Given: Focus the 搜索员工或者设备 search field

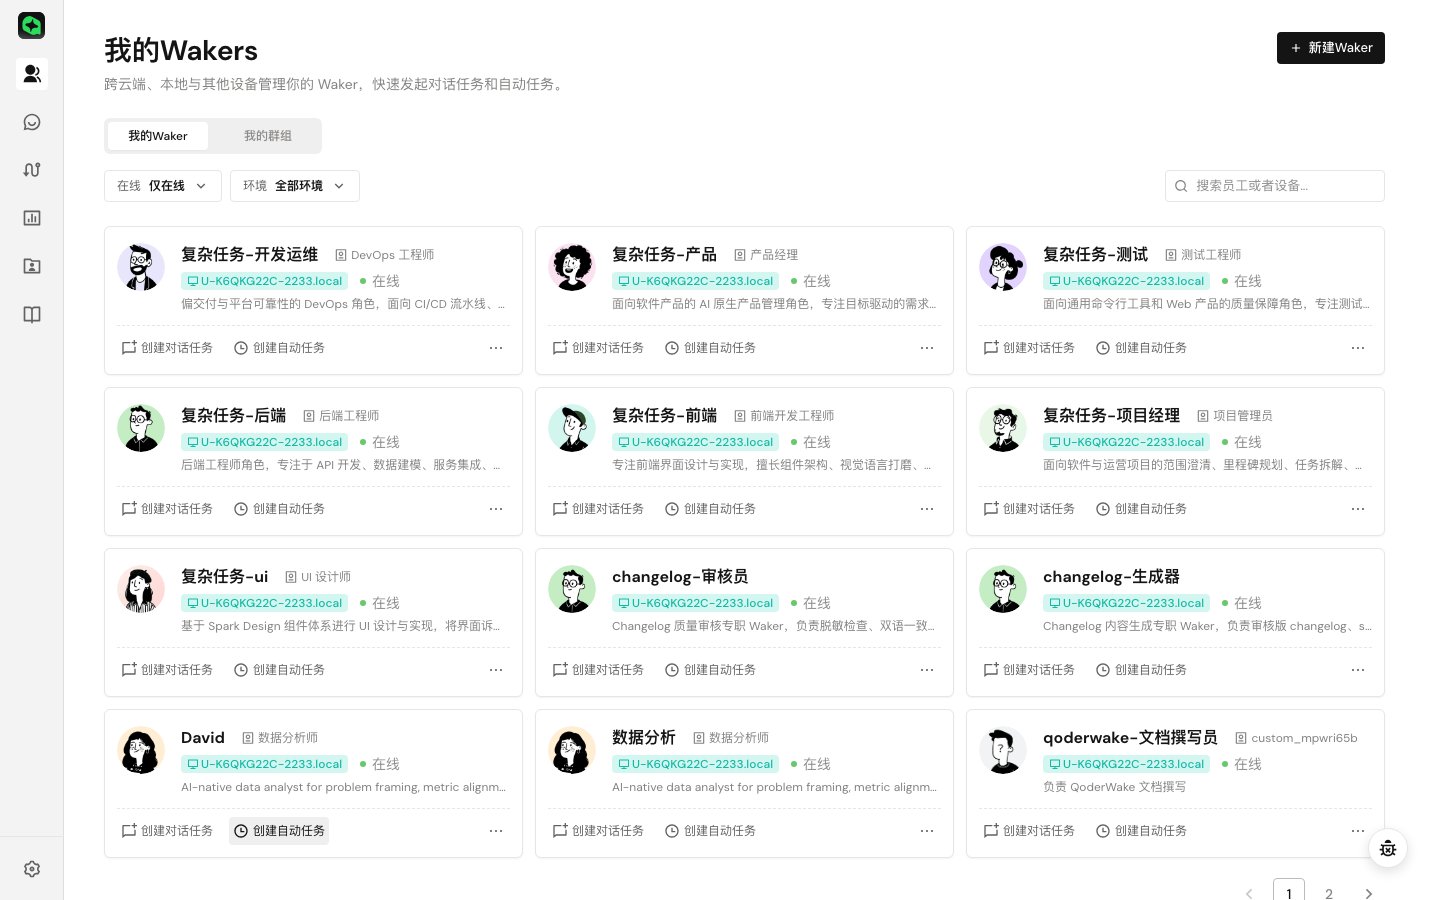Looking at the screenshot, I should (1275, 186).
